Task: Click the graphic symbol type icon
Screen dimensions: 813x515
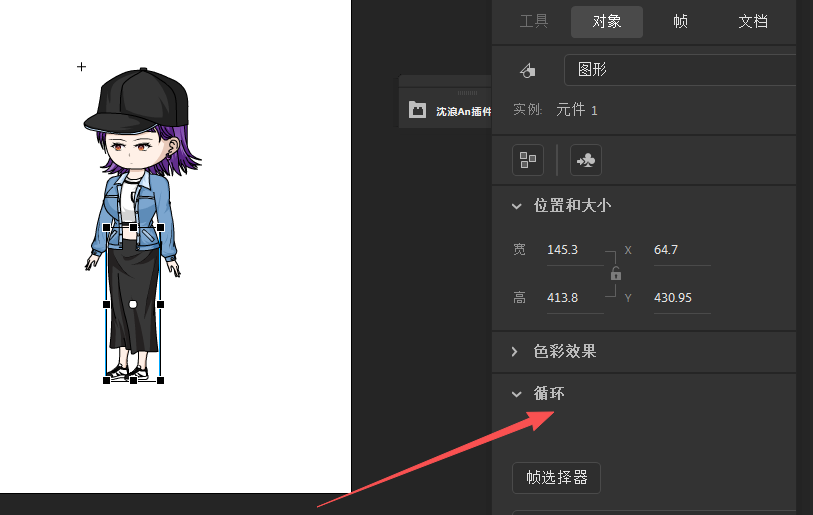Action: pos(527,71)
